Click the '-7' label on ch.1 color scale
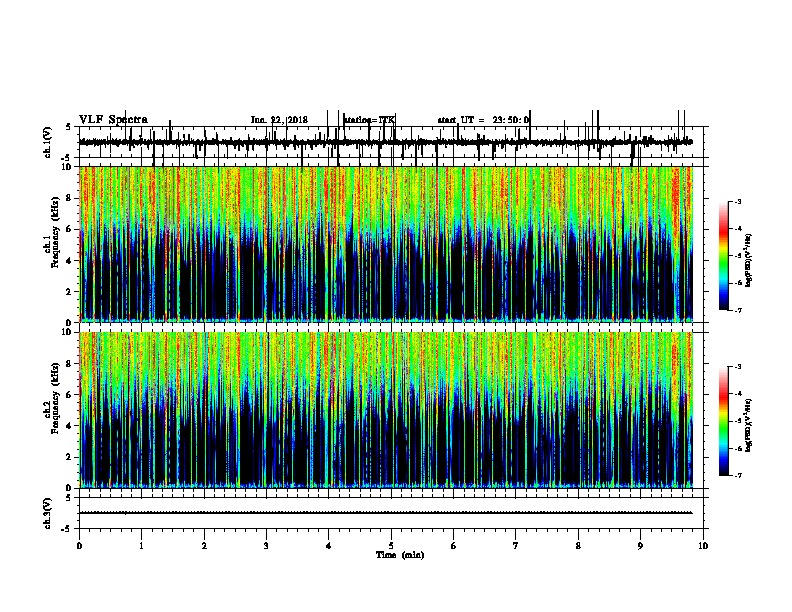 click(737, 310)
